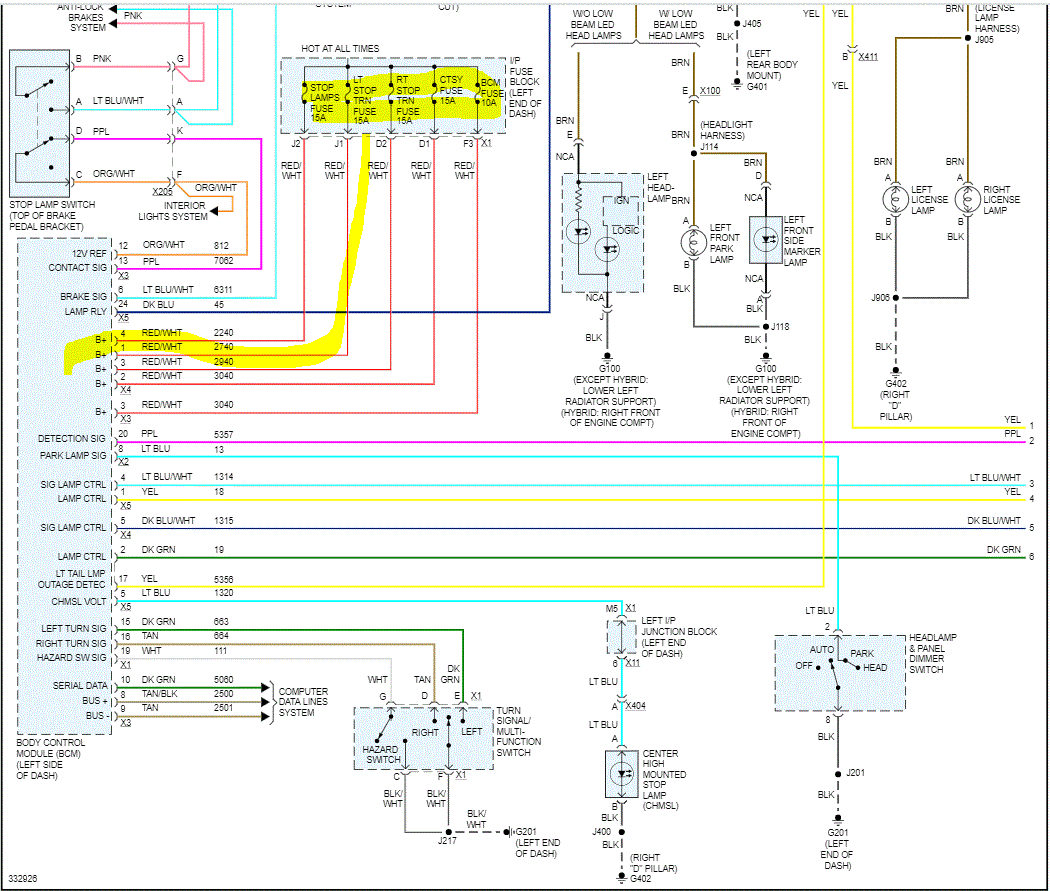The width and height of the screenshot is (1050, 891).
Task: Click circuit number "6311"
Action: tap(223, 290)
